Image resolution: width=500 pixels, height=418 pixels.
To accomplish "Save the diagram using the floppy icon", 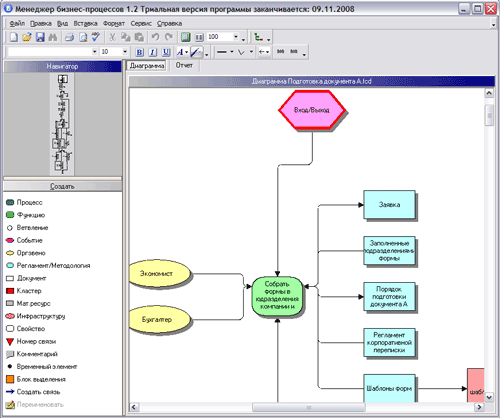I will click(x=40, y=37).
